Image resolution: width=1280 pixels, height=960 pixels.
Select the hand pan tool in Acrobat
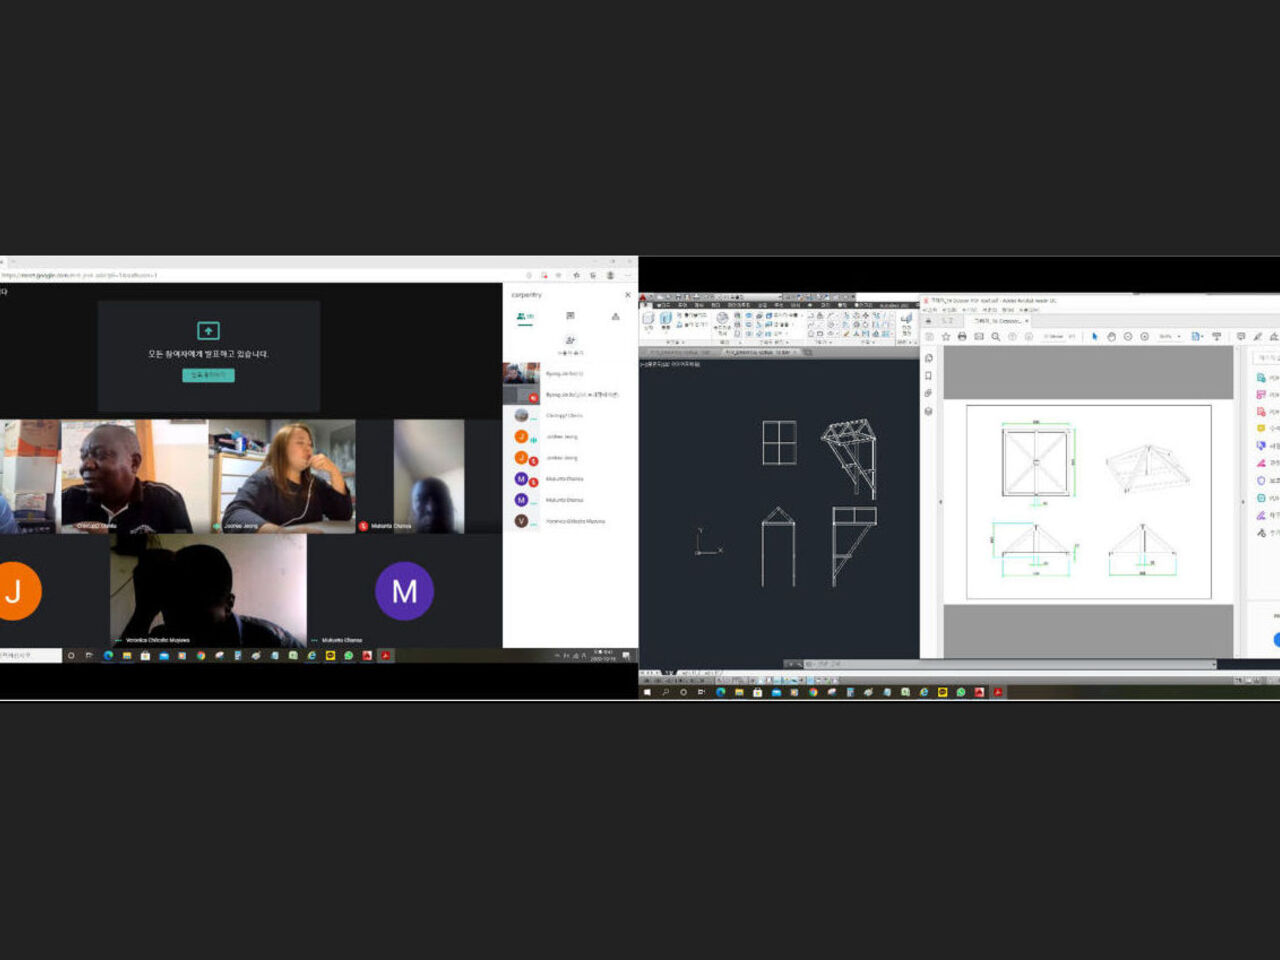(x=1111, y=337)
